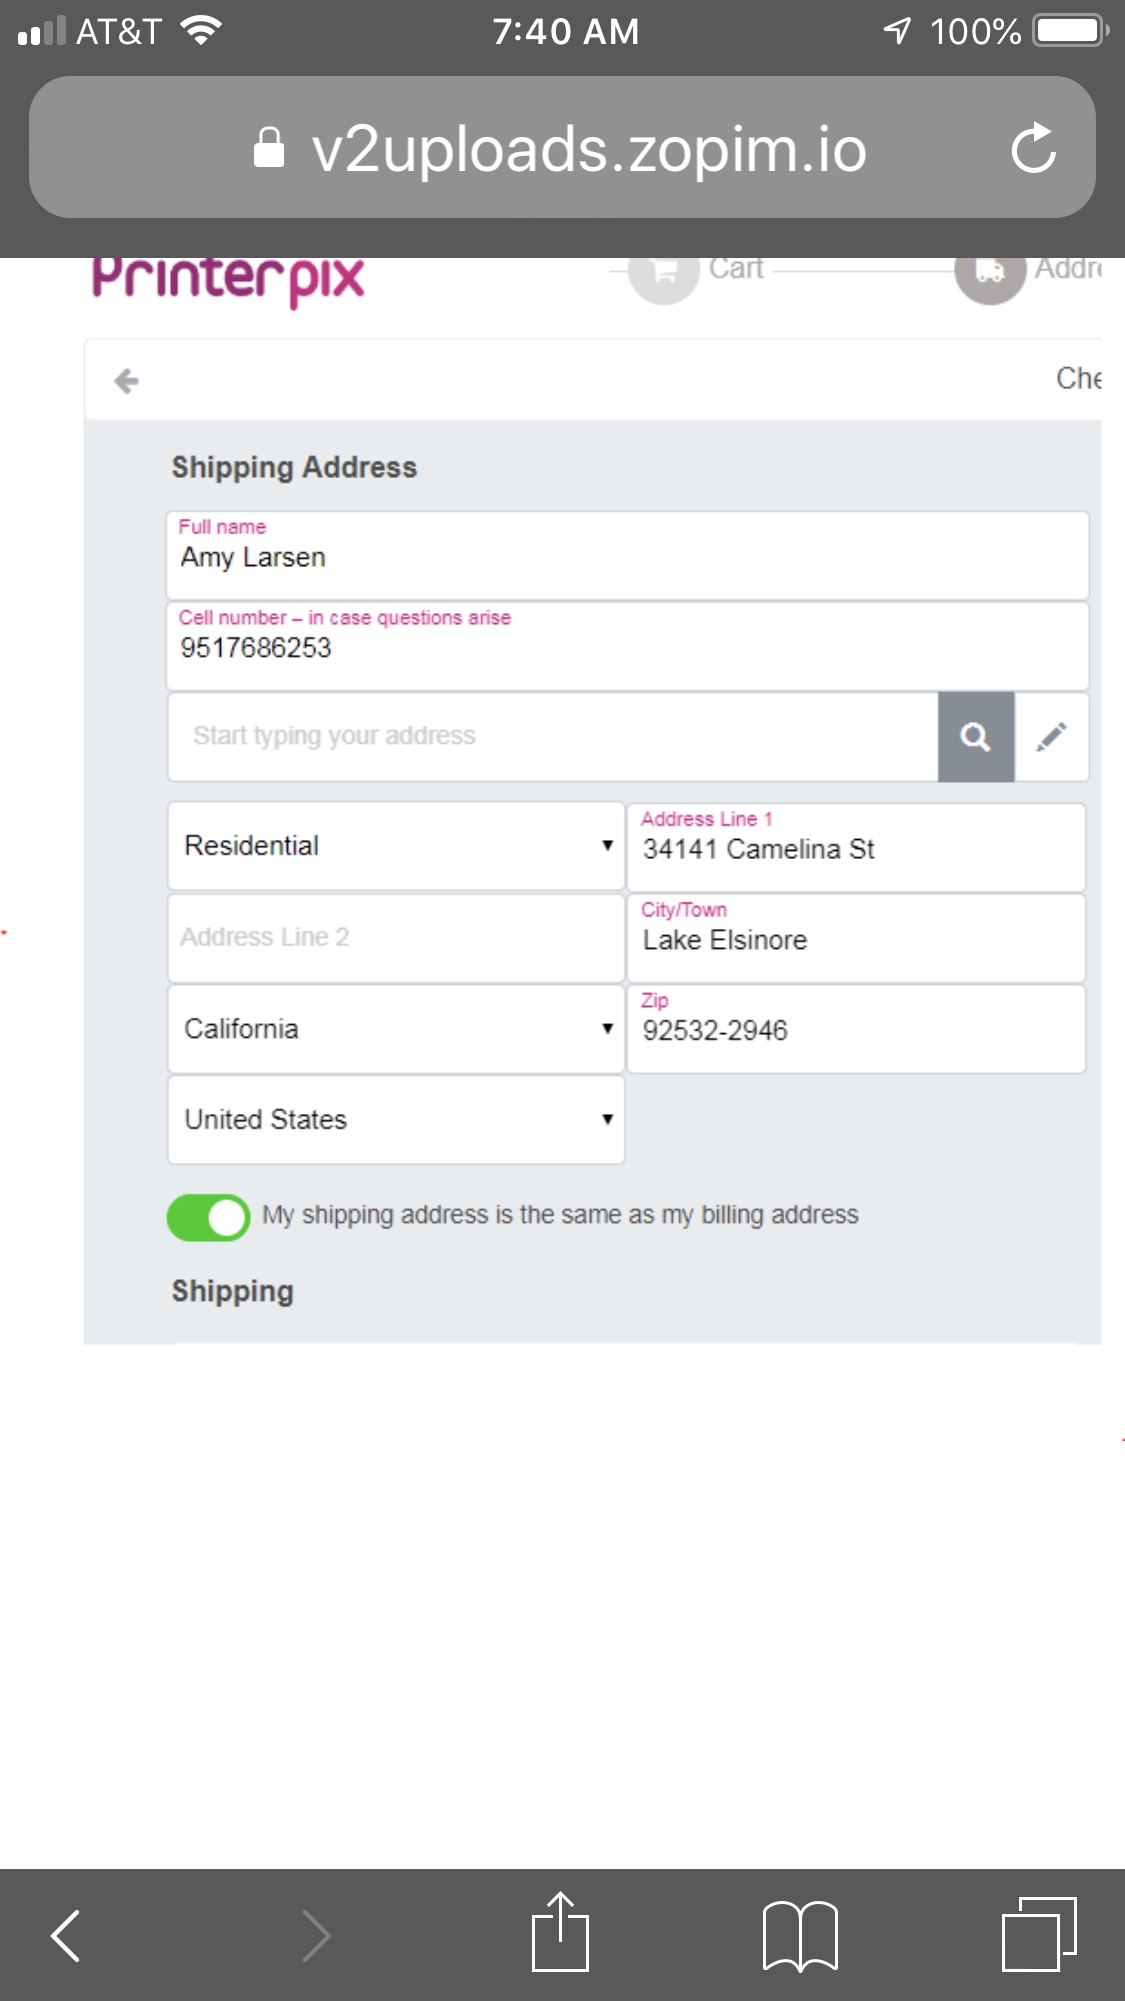Click the back arrow above Shipping Address
This screenshot has height=2001, width=1125.
[128, 380]
